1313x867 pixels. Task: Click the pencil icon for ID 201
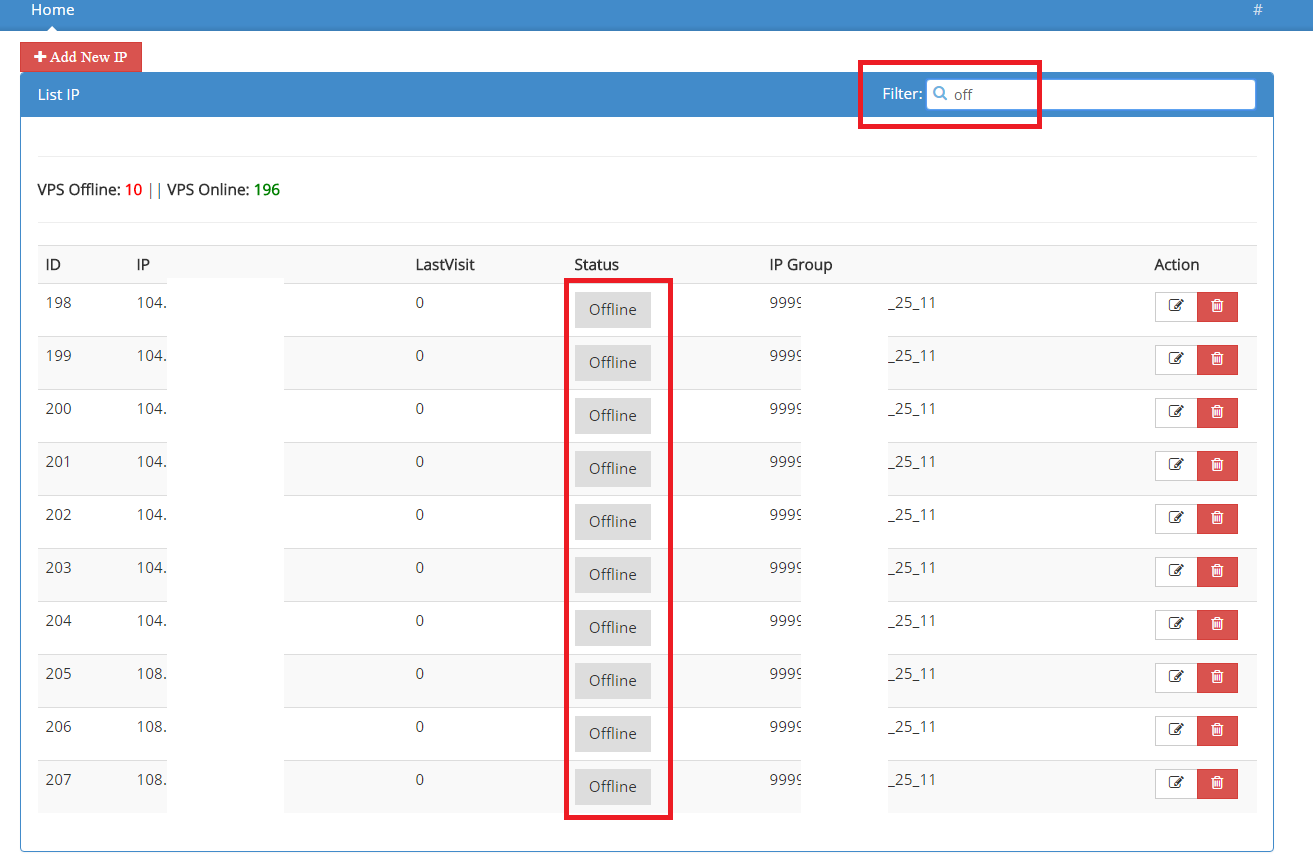[1176, 466]
